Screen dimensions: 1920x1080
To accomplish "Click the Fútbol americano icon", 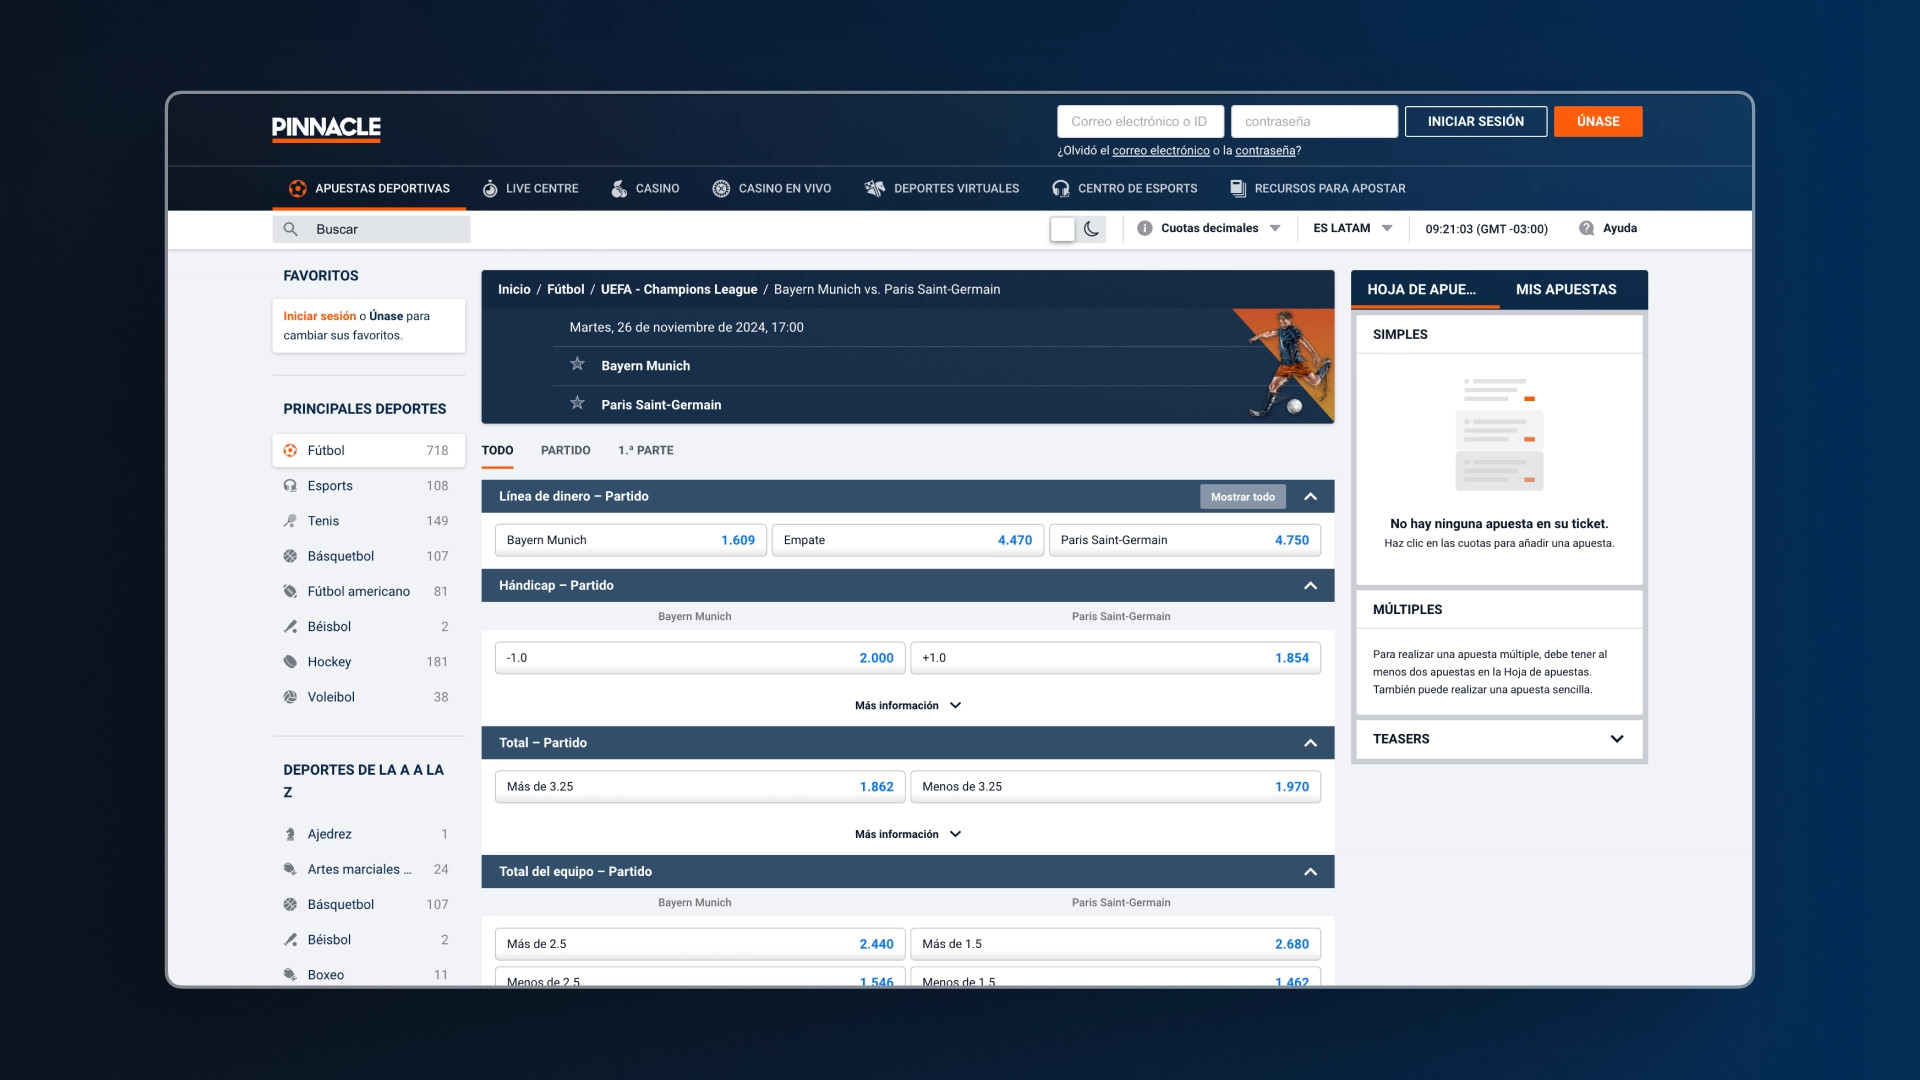I will pyautogui.click(x=290, y=592).
